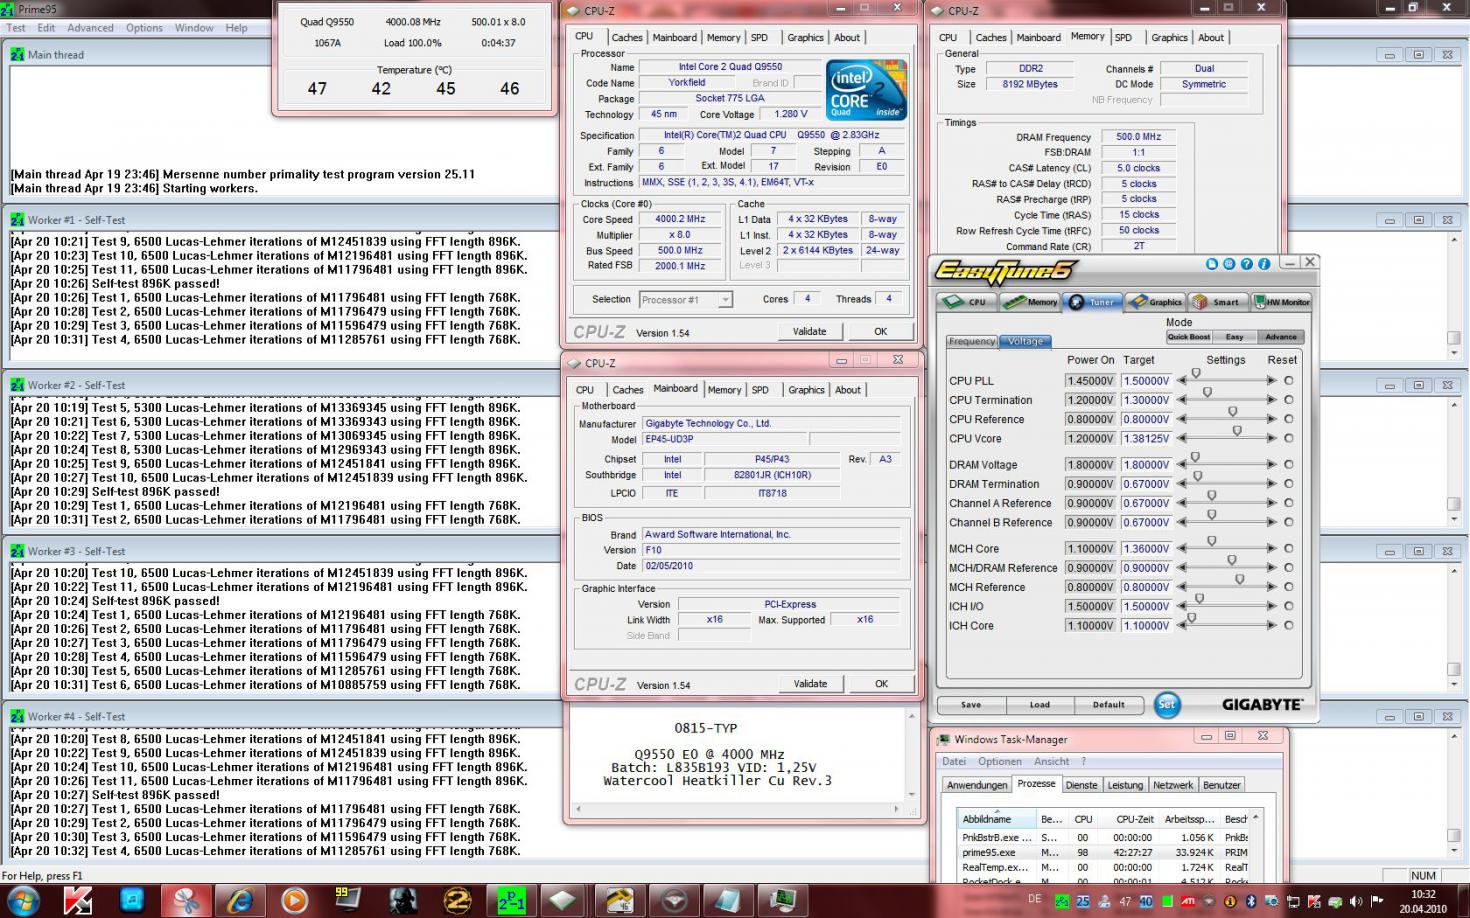Select the MCH Core reset radio button

coord(1289,549)
